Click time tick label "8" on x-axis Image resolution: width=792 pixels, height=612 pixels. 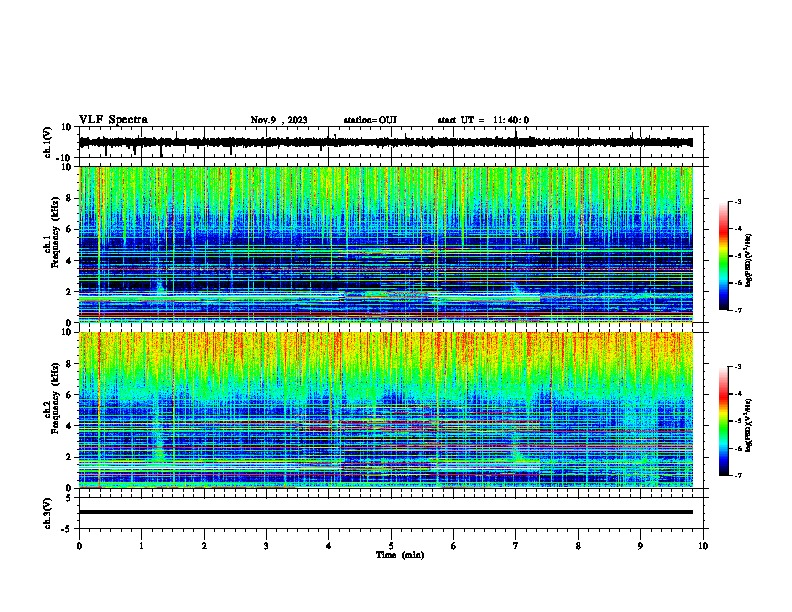click(578, 546)
